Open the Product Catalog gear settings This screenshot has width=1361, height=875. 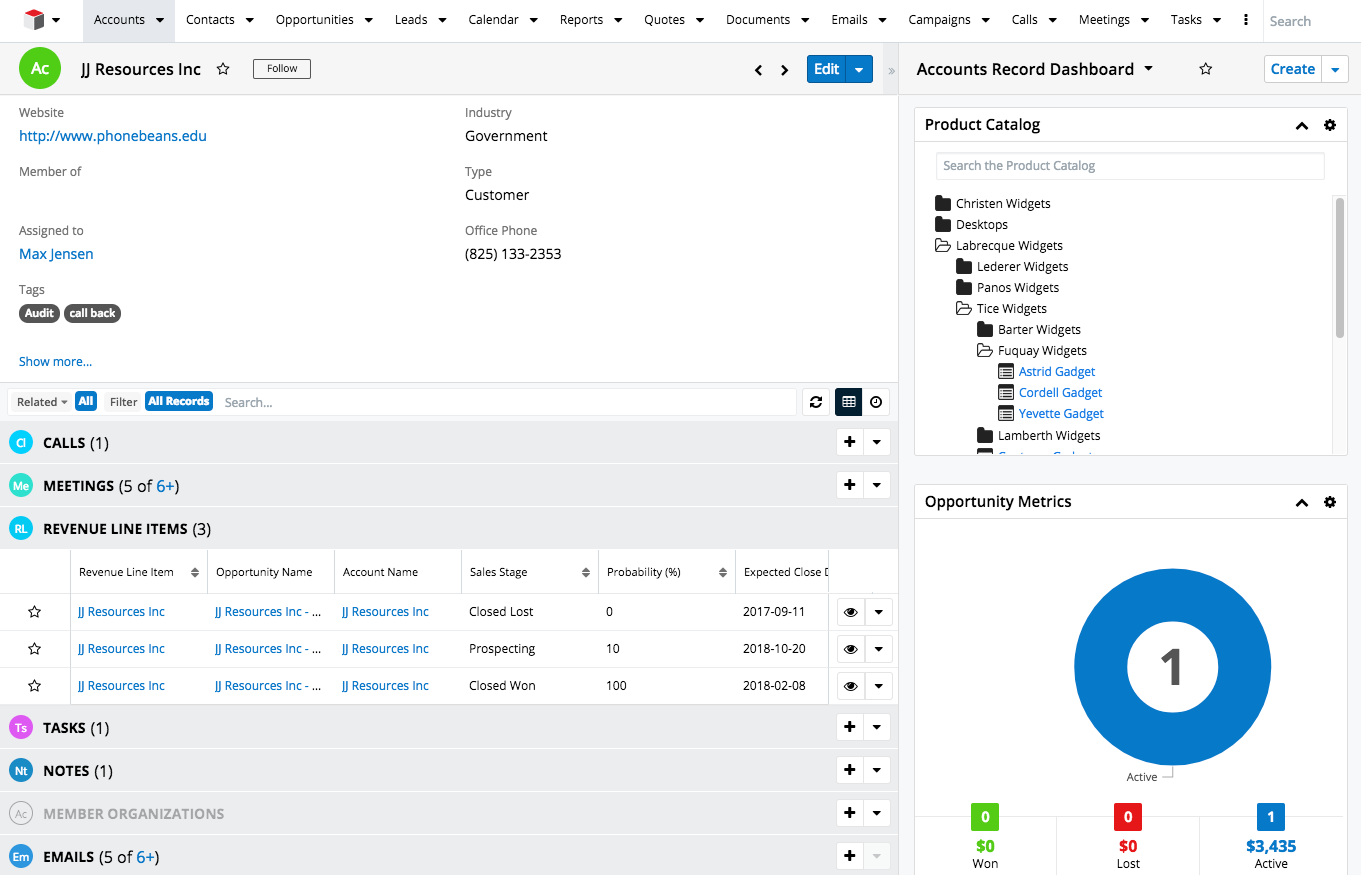1329,125
